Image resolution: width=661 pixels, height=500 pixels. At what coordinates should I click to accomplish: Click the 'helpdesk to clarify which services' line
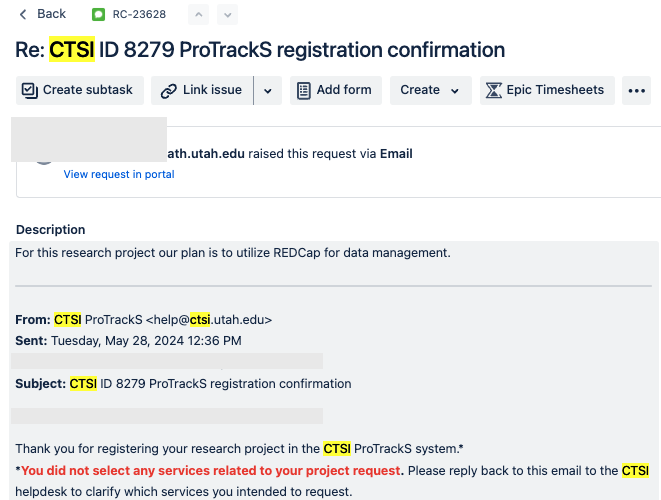184,492
